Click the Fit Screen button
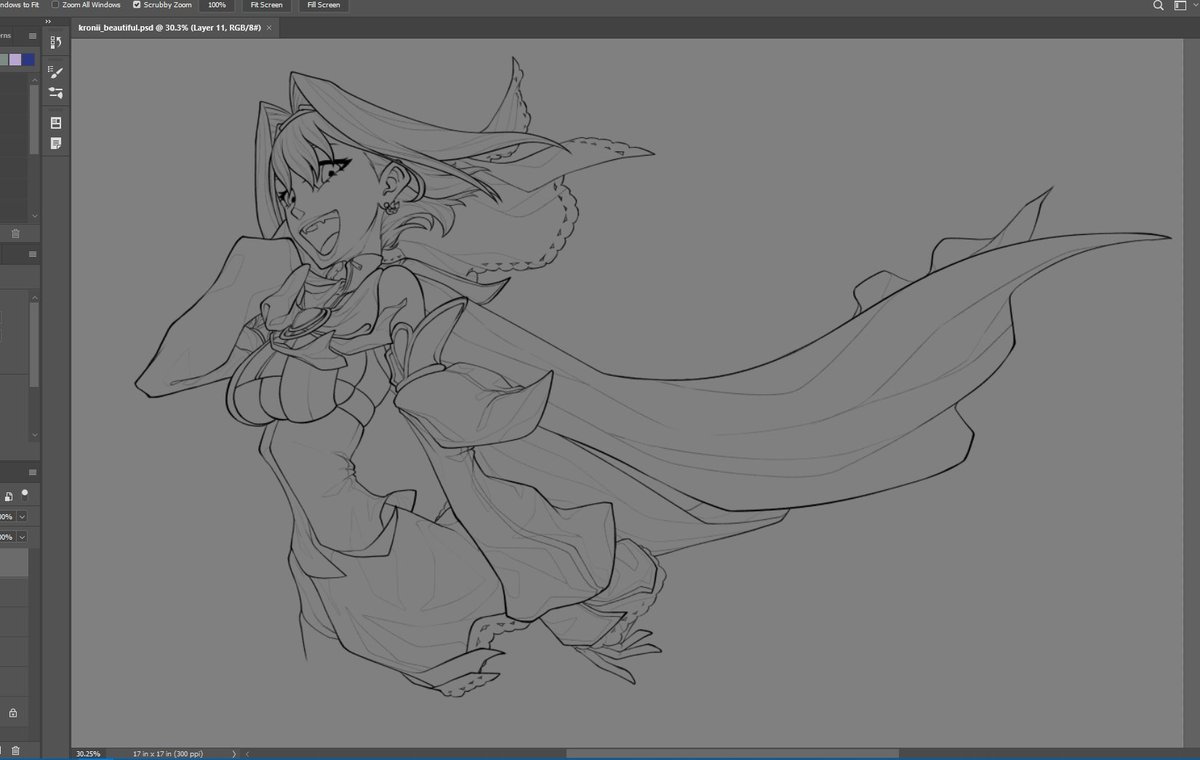The image size is (1200, 760). (265, 5)
